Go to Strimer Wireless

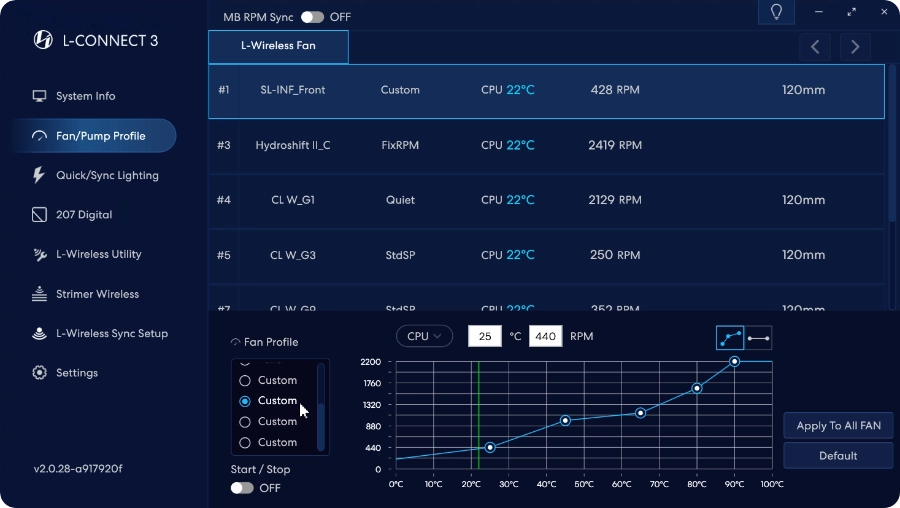(96, 294)
